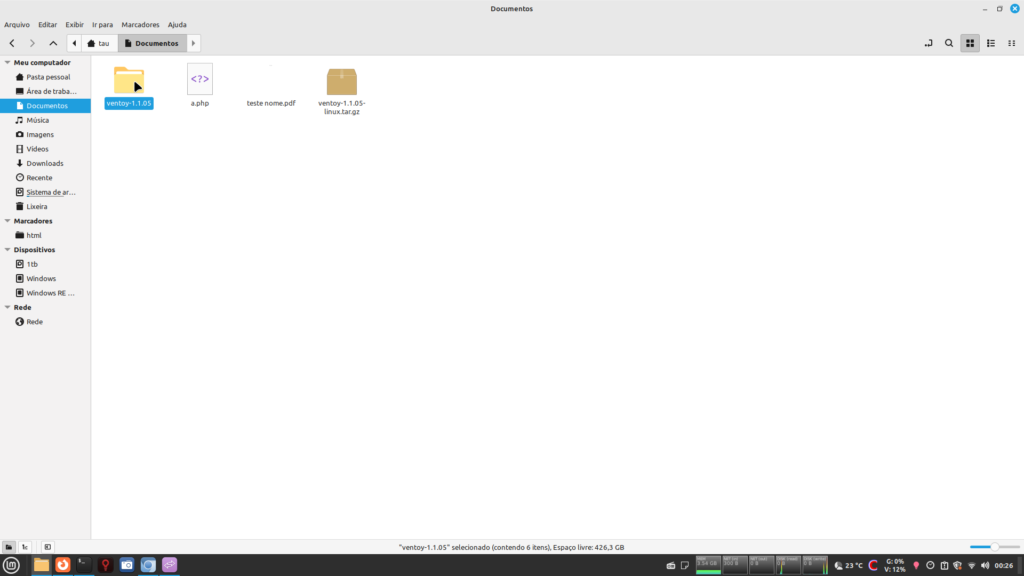The image size is (1024, 576).
Task: Switch to compact view
Action: coord(1011,43)
